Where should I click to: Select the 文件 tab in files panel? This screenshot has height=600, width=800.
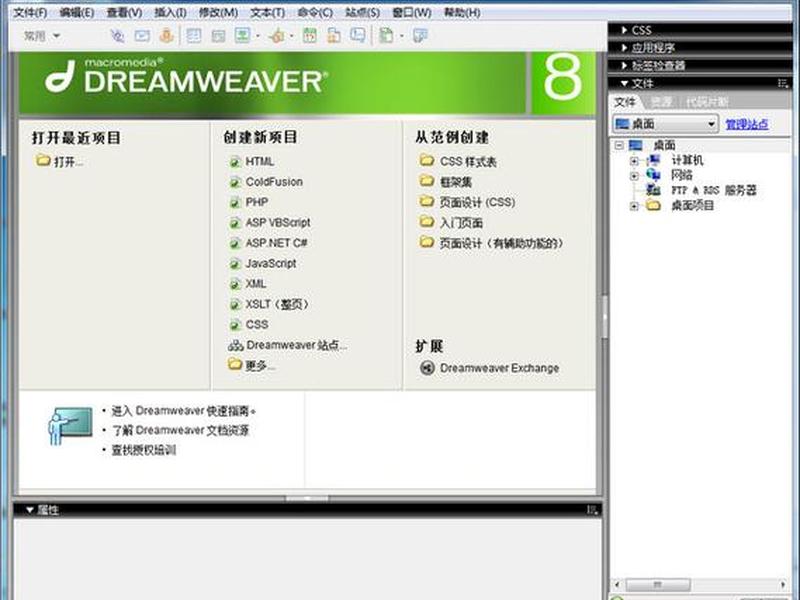coord(624,102)
